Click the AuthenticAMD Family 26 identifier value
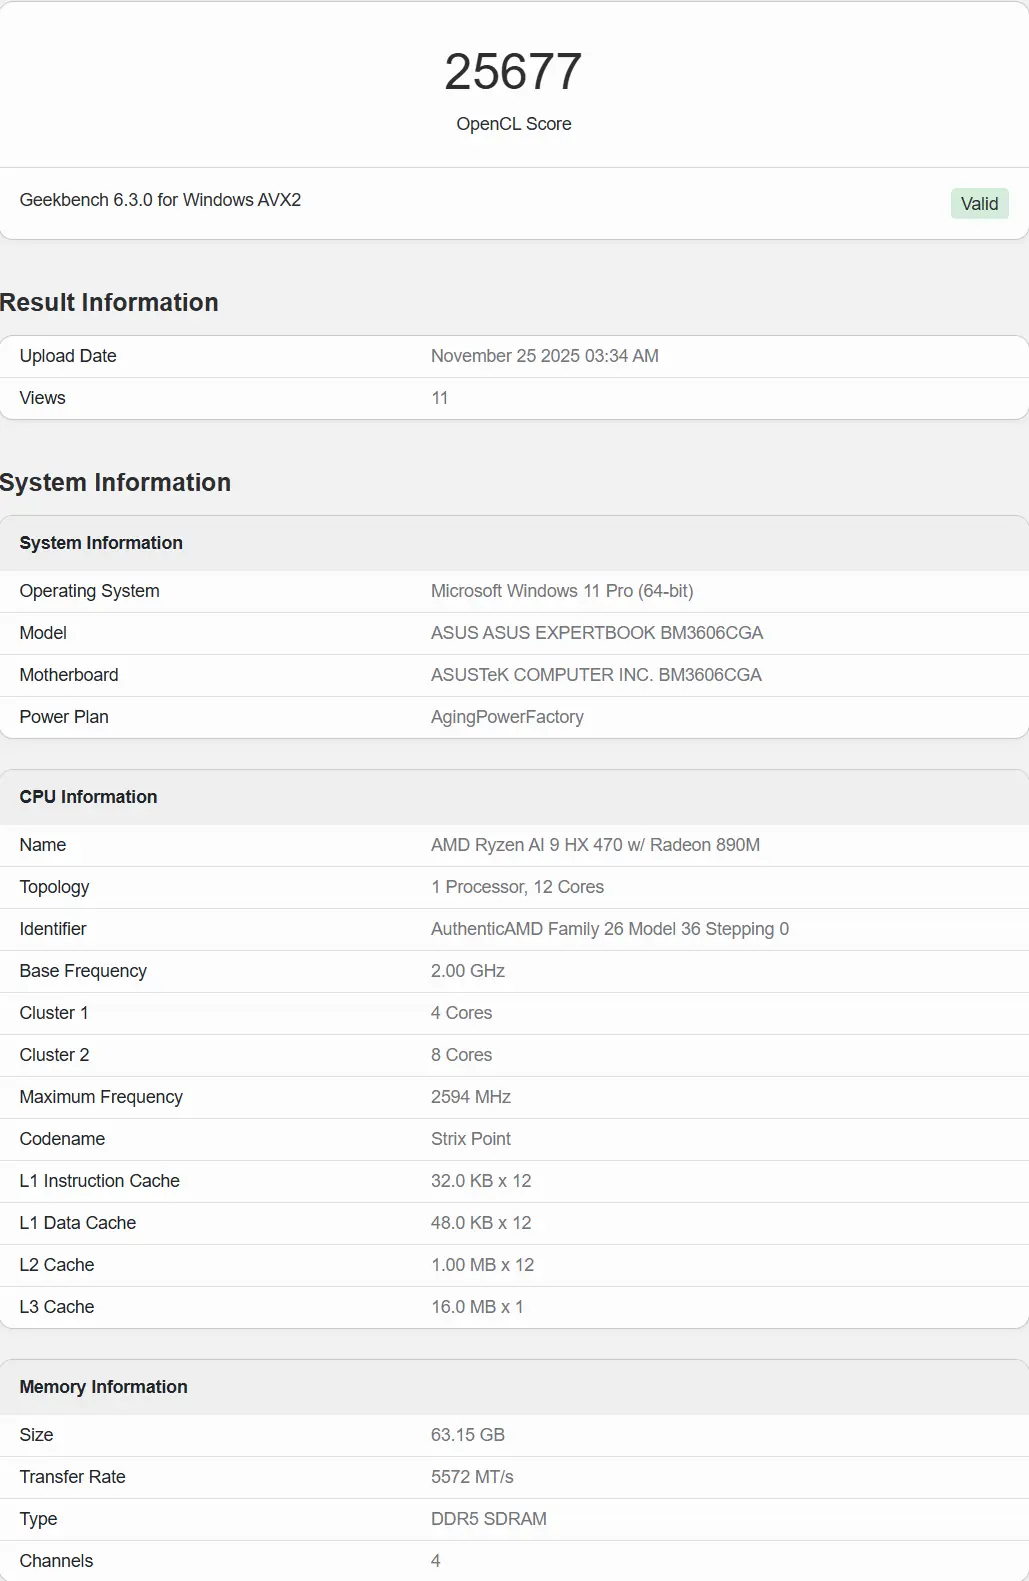Viewport: 1029px width, 1581px height. [x=609, y=929]
